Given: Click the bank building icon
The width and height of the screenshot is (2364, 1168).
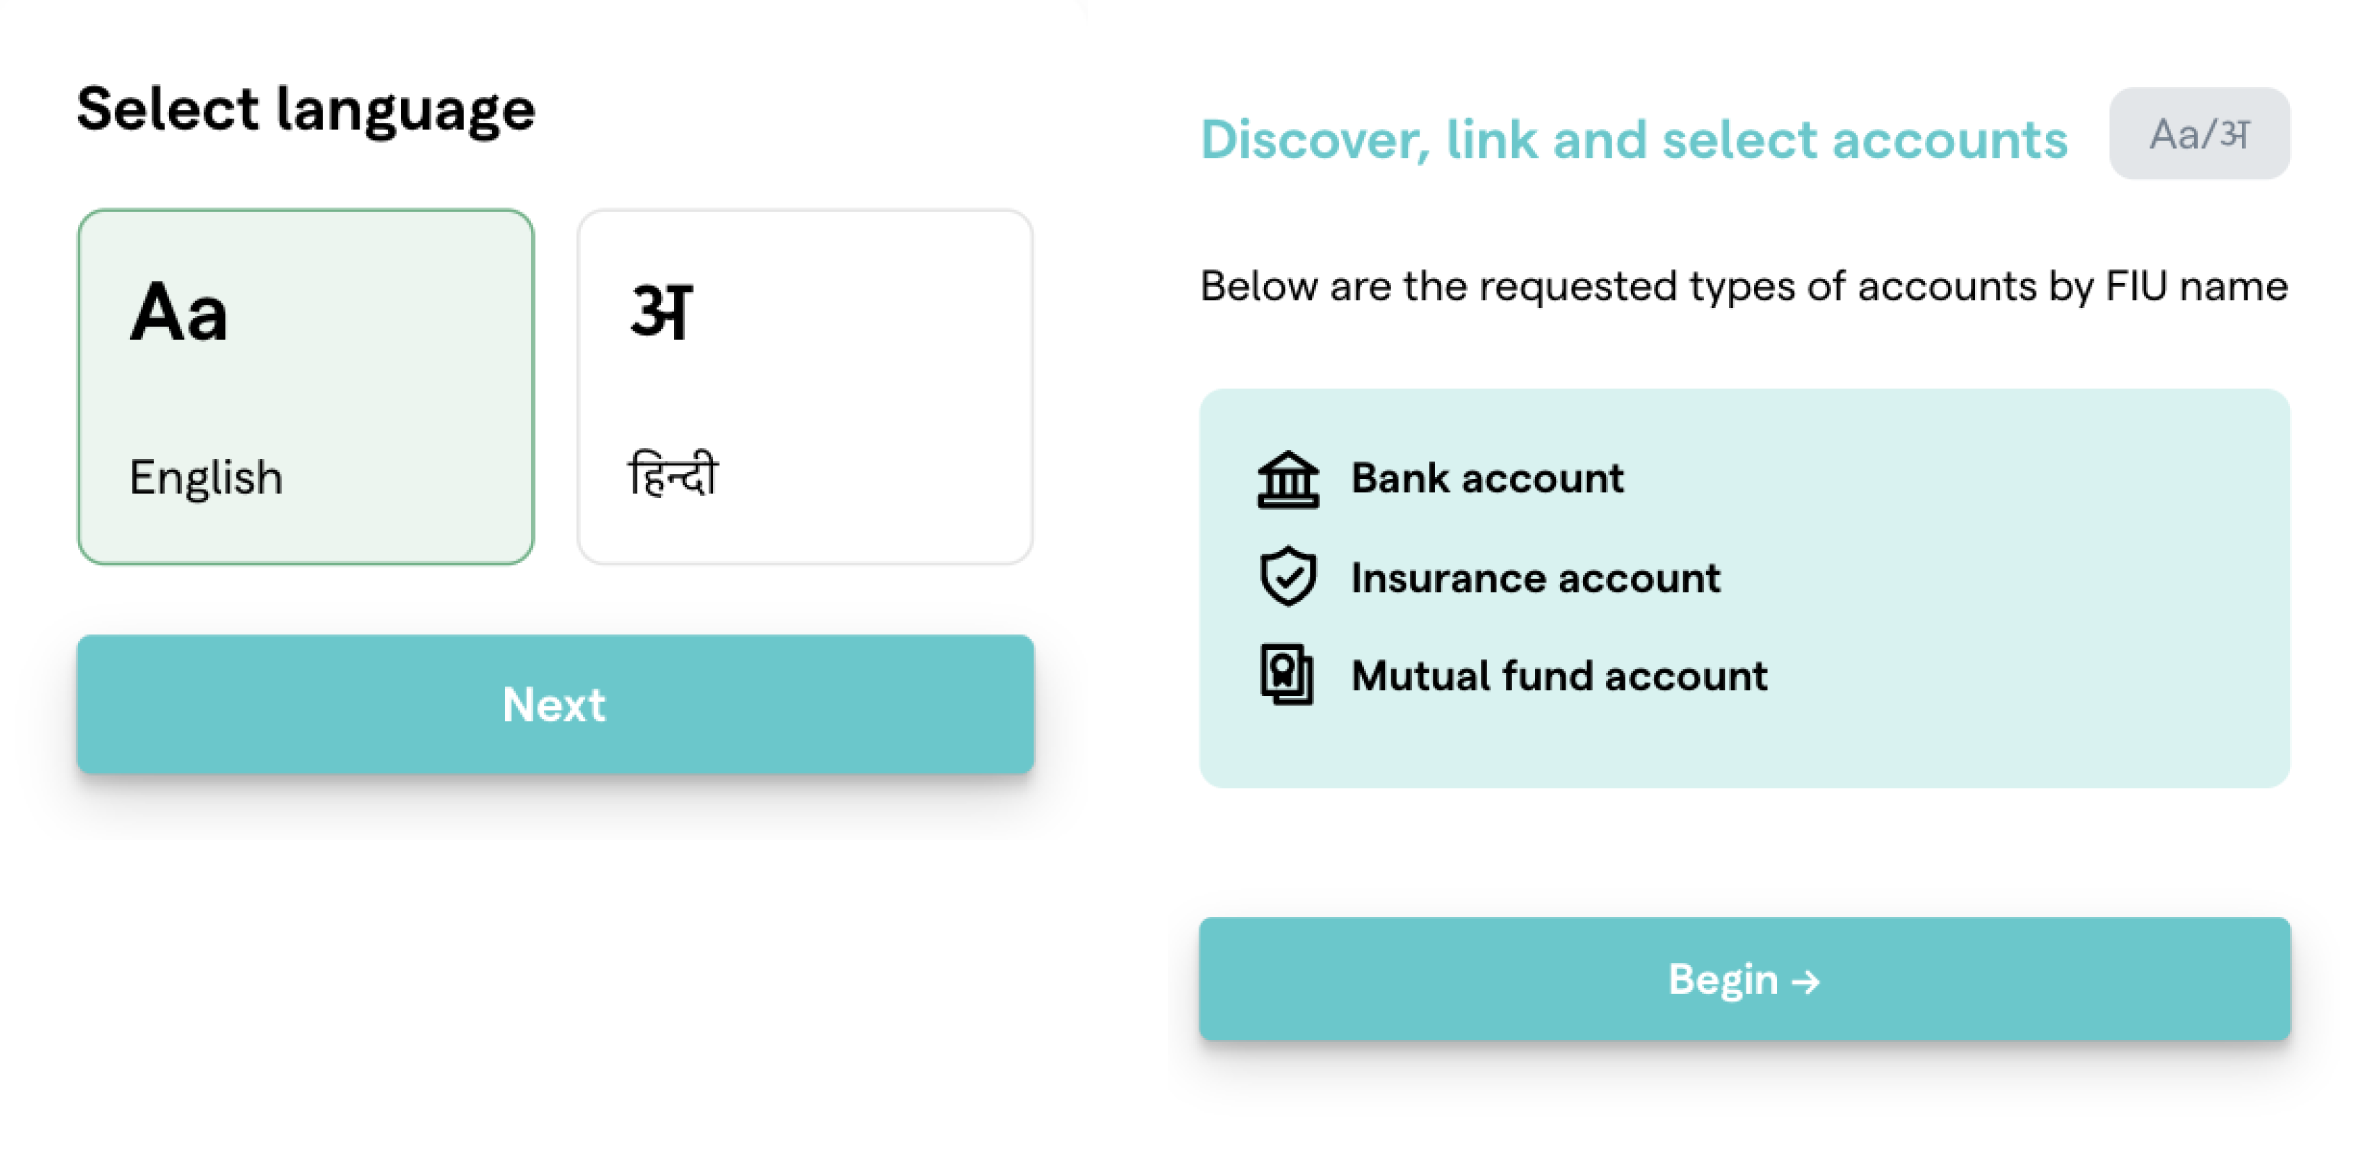Looking at the screenshot, I should point(1287,480).
